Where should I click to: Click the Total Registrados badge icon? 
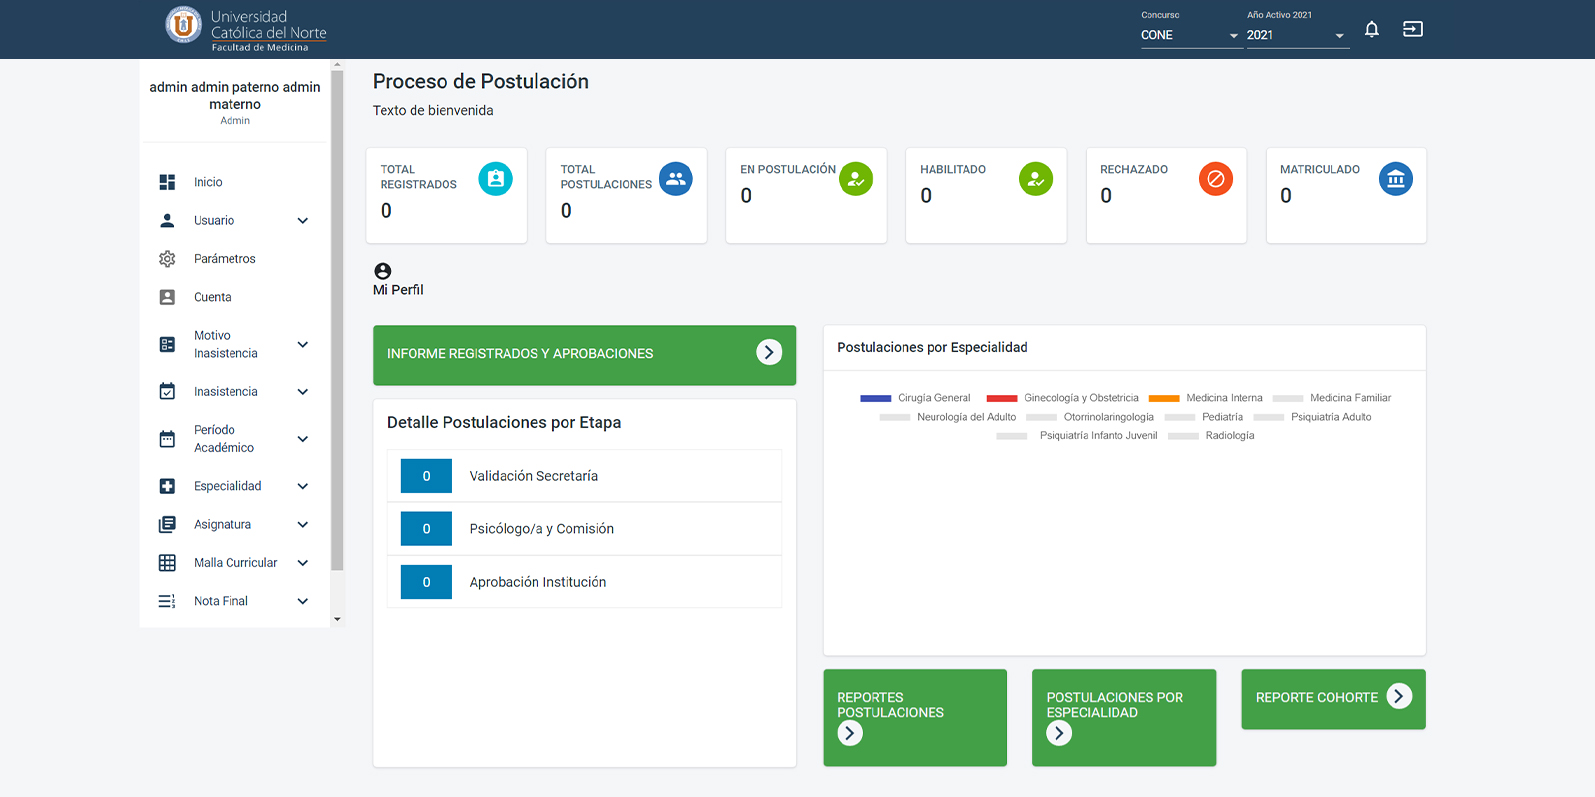[495, 179]
